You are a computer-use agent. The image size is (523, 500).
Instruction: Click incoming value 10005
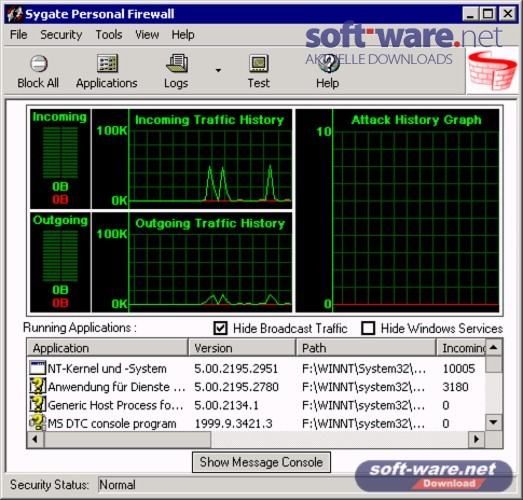click(x=459, y=368)
